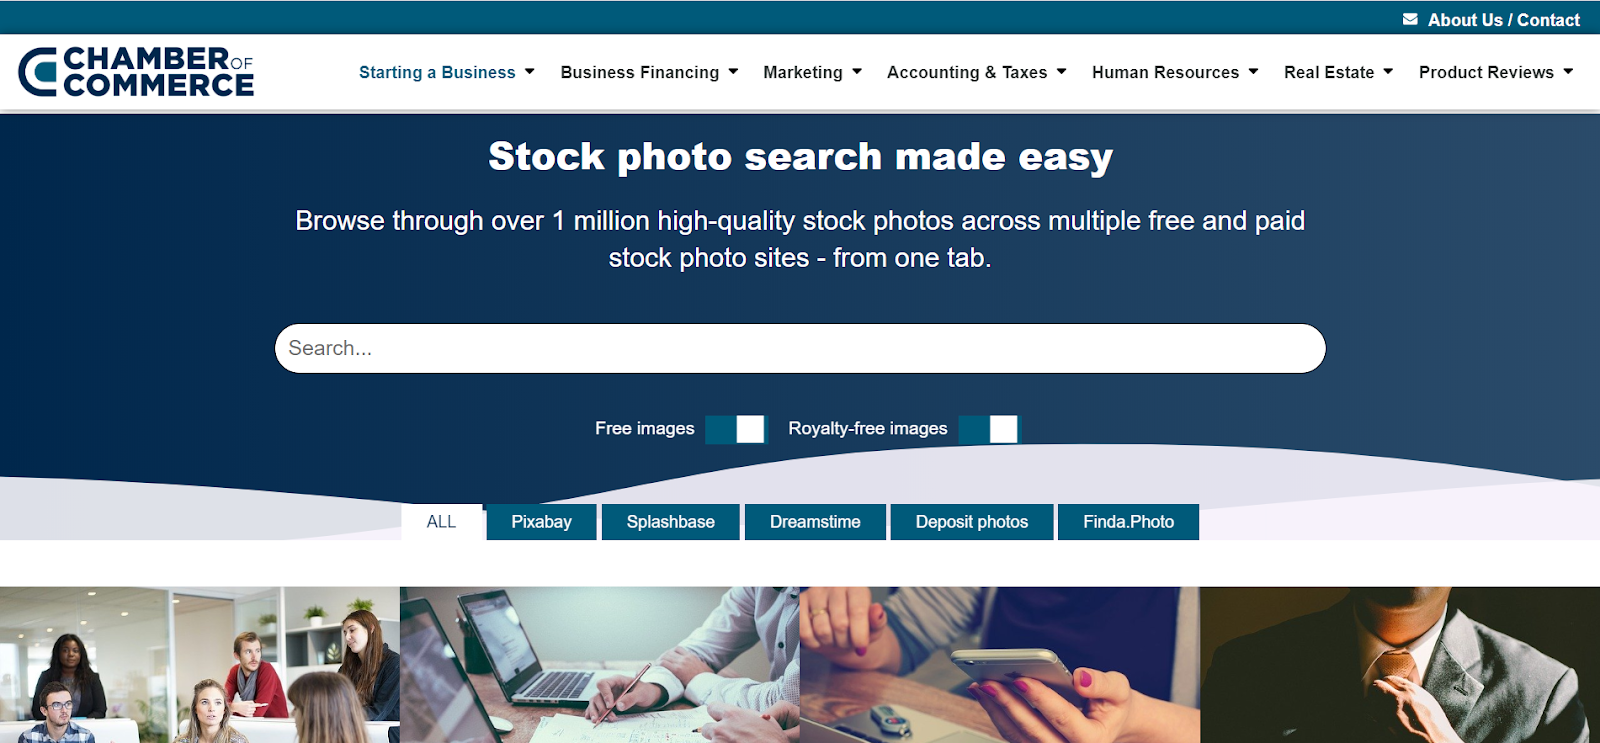
Task: Switch to the Splashbase tab
Action: point(671,522)
